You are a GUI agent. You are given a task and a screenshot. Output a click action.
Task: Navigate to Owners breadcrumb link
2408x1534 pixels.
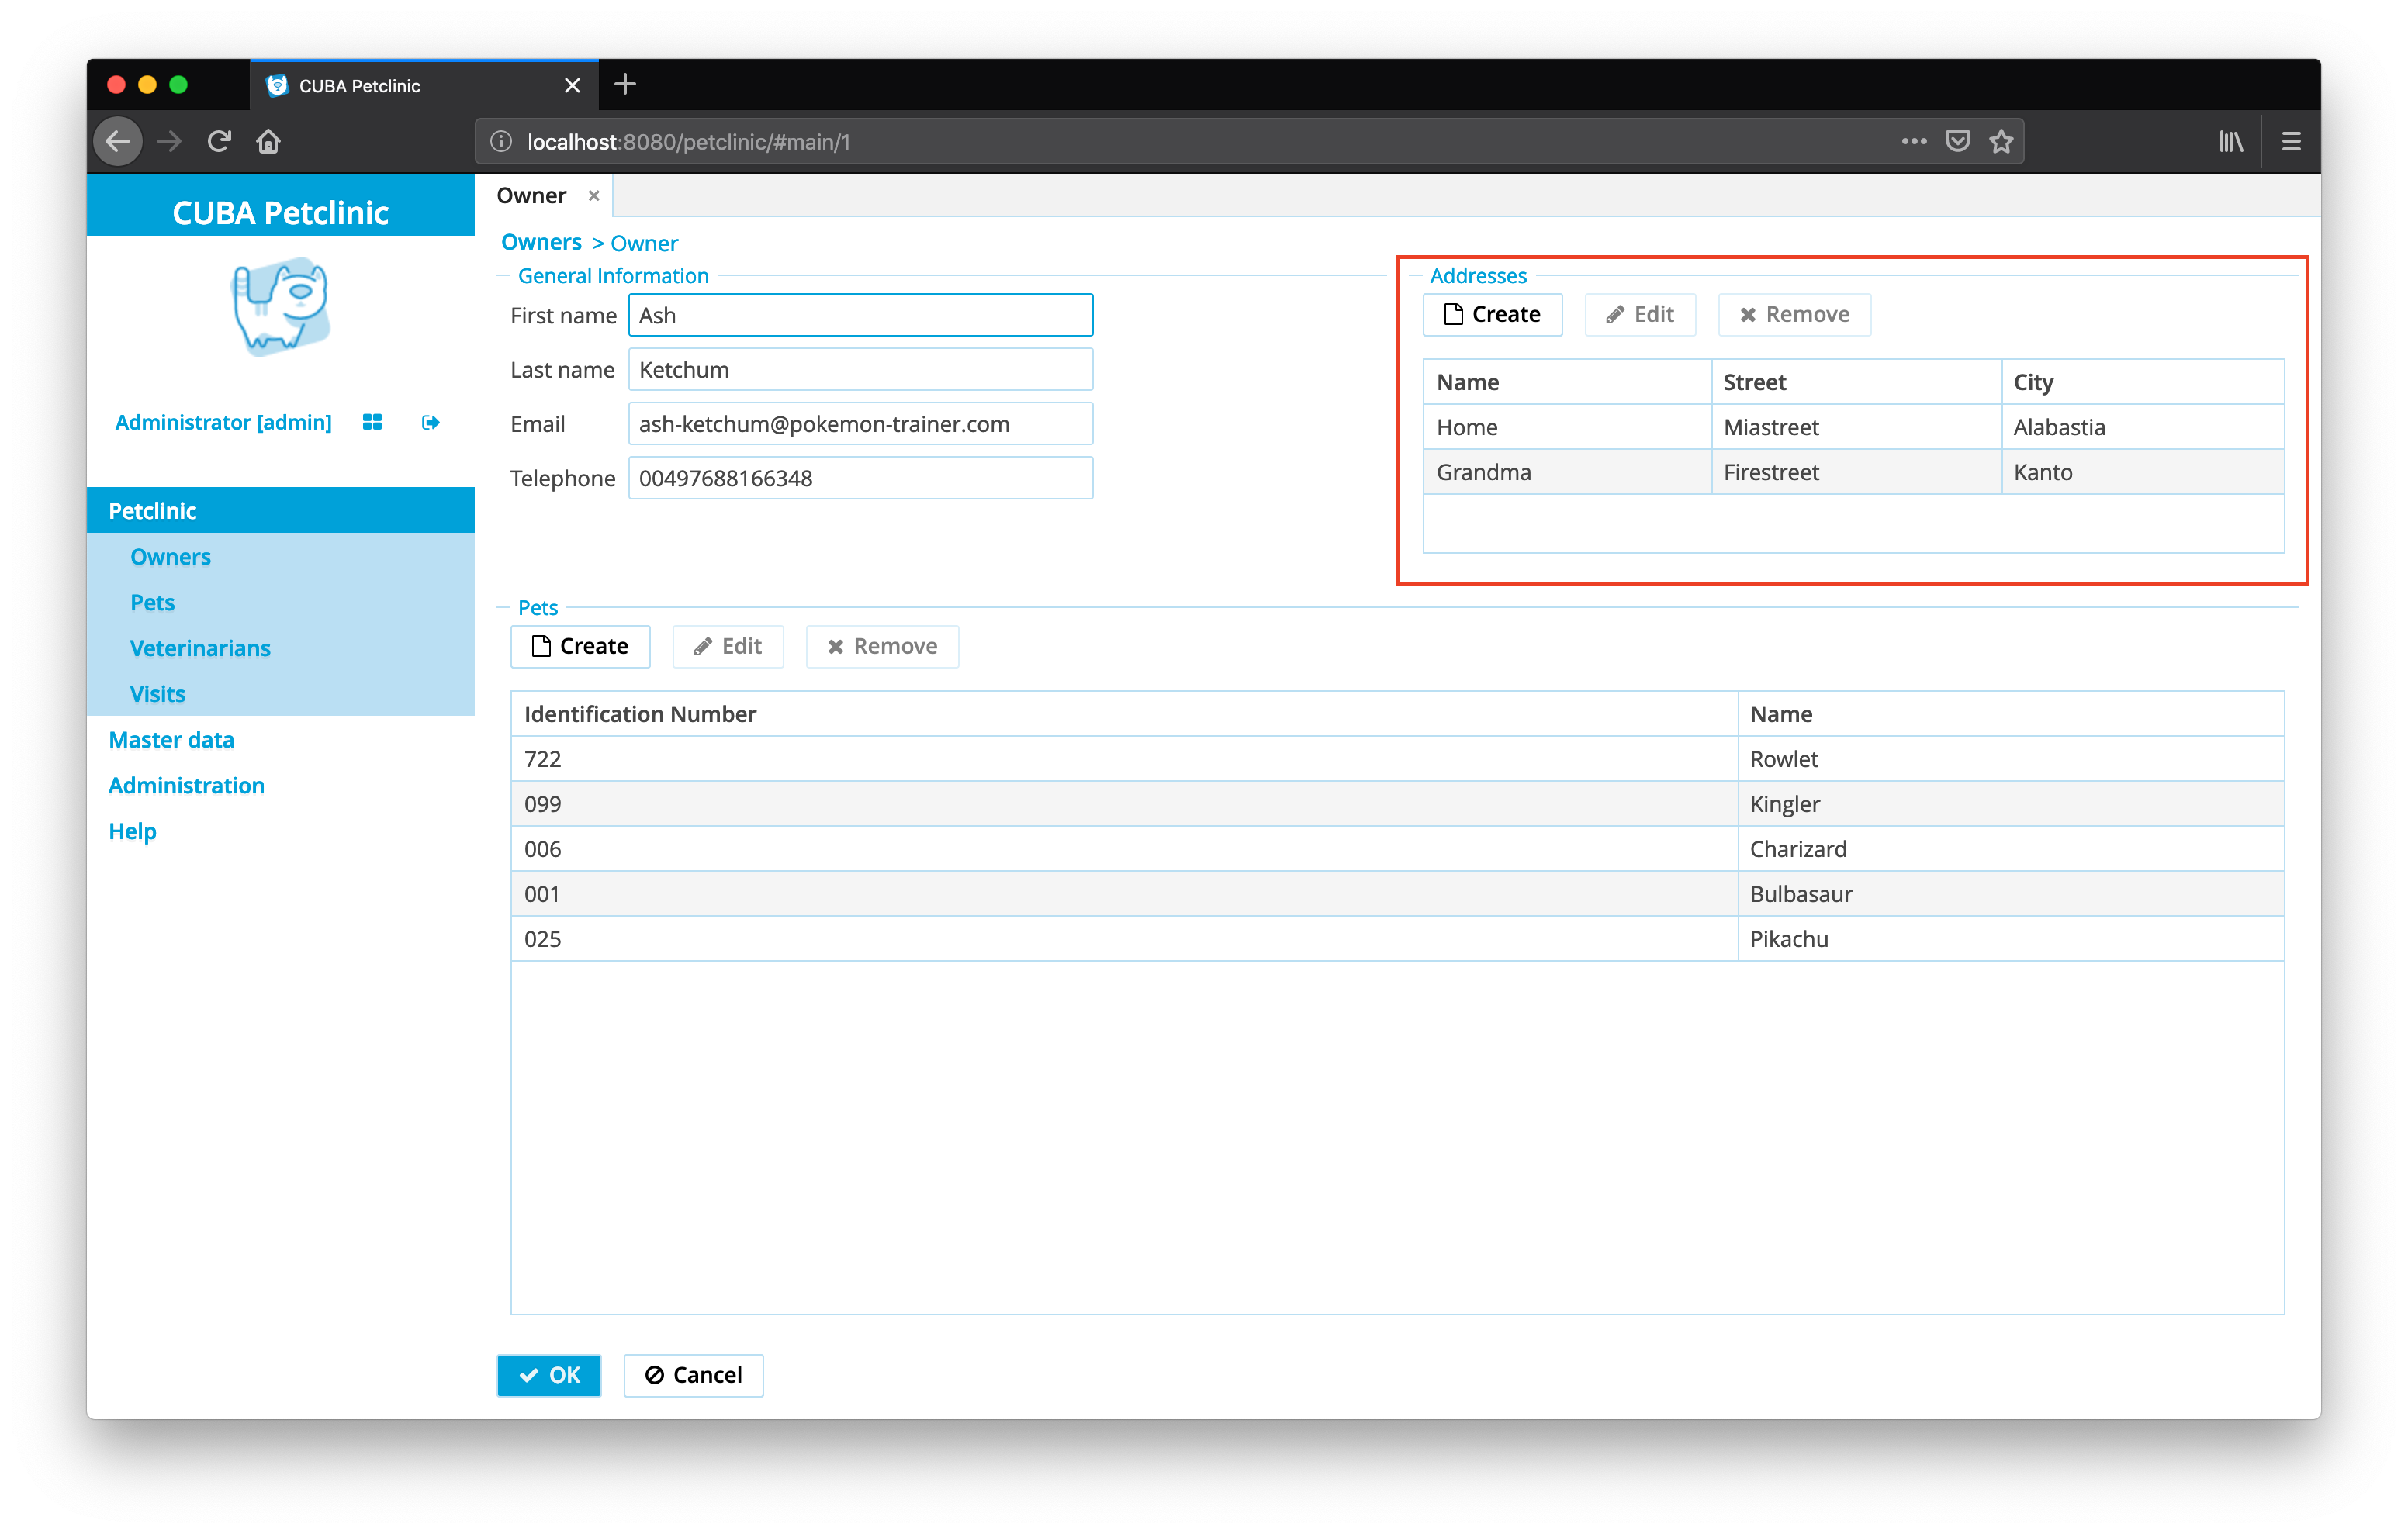tap(541, 242)
